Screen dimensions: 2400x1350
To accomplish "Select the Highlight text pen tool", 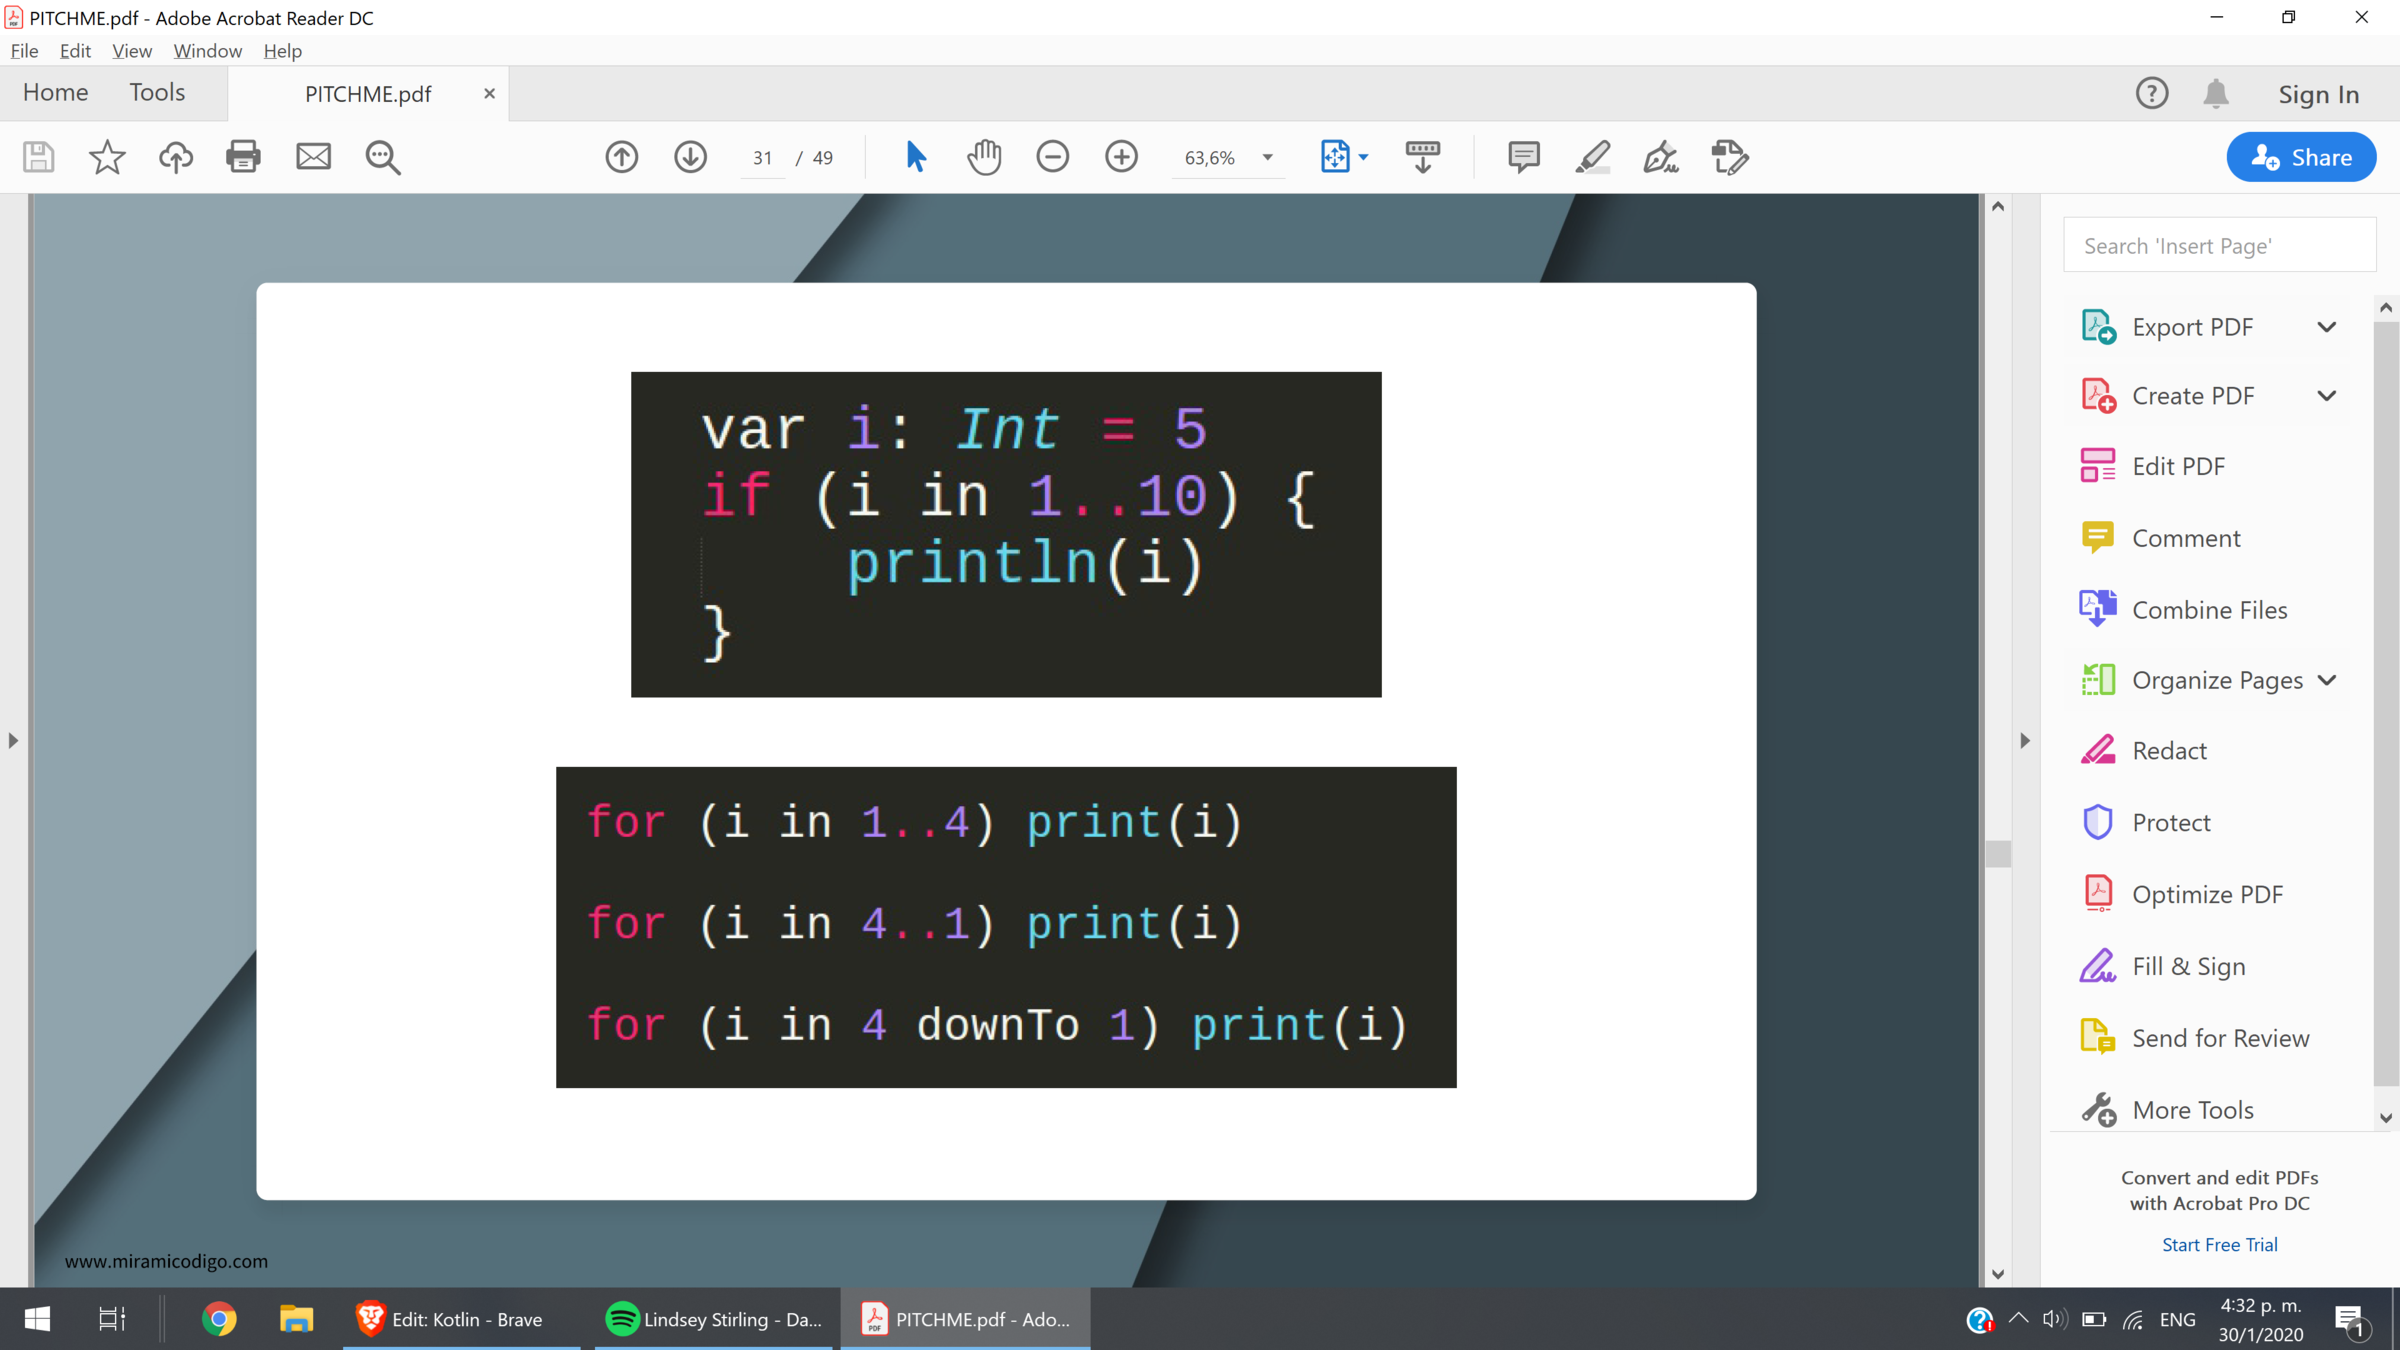I will 1592,157.
